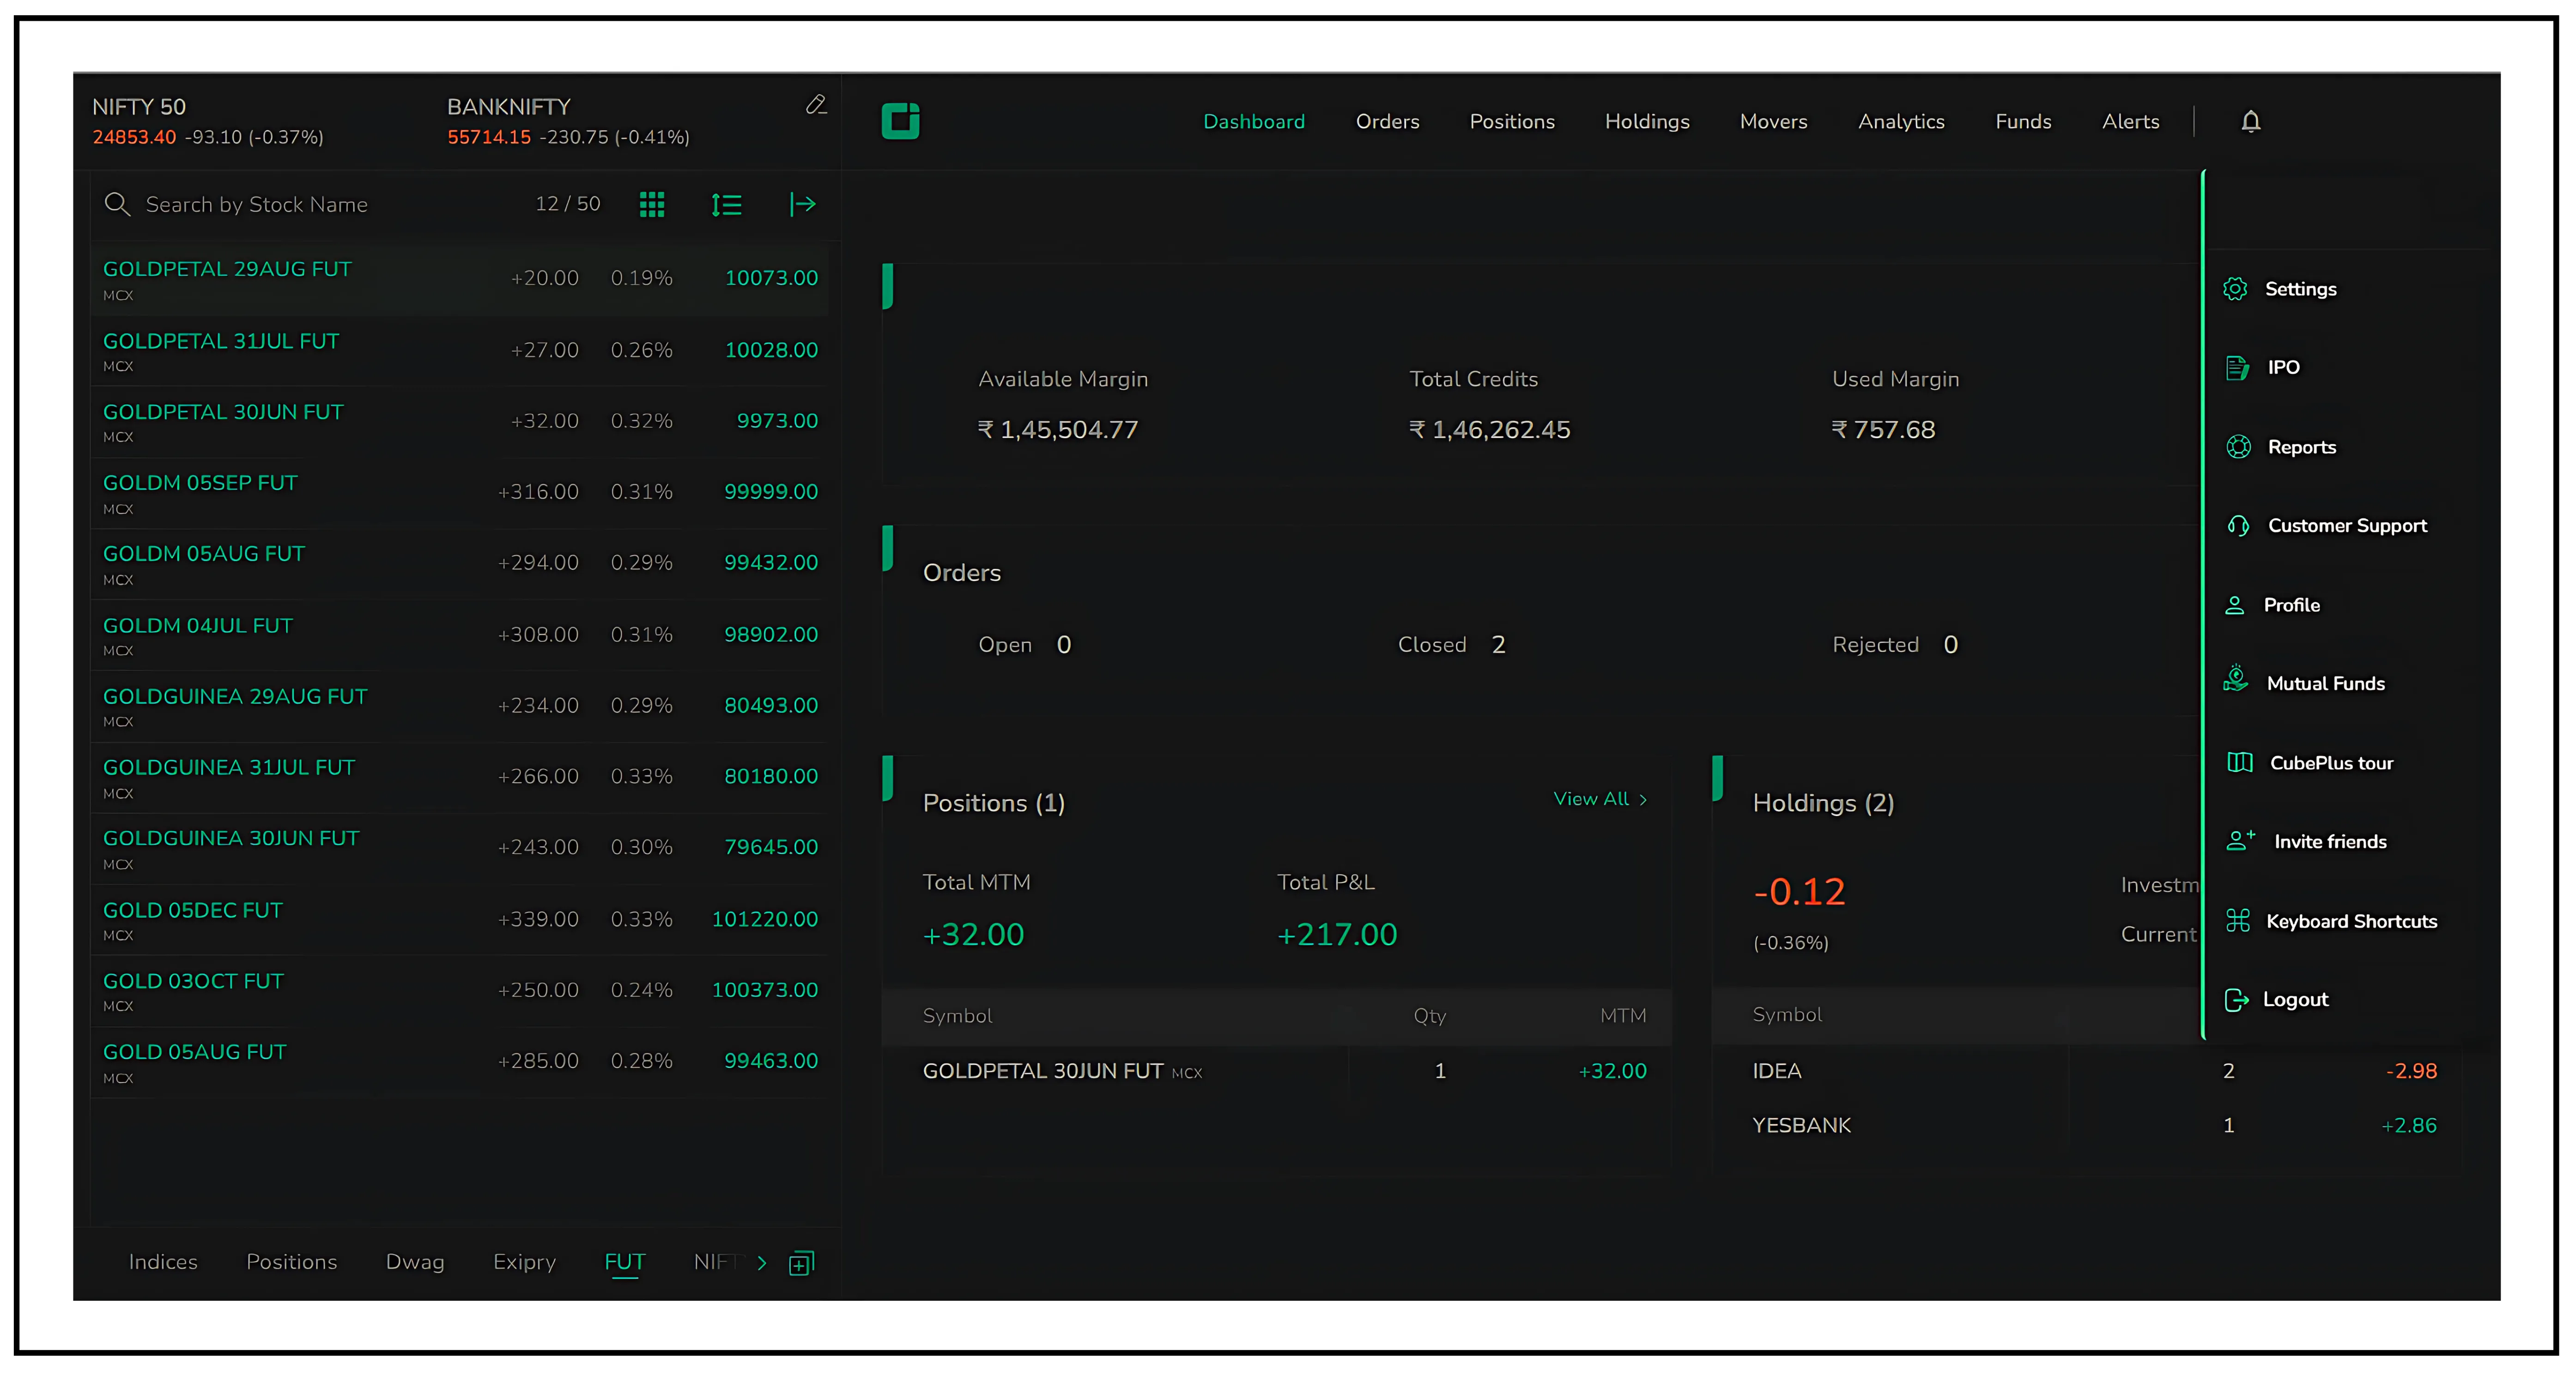
Task: Select GOLDPETAL 30JUN FUT in watchlist
Action: 459,423
